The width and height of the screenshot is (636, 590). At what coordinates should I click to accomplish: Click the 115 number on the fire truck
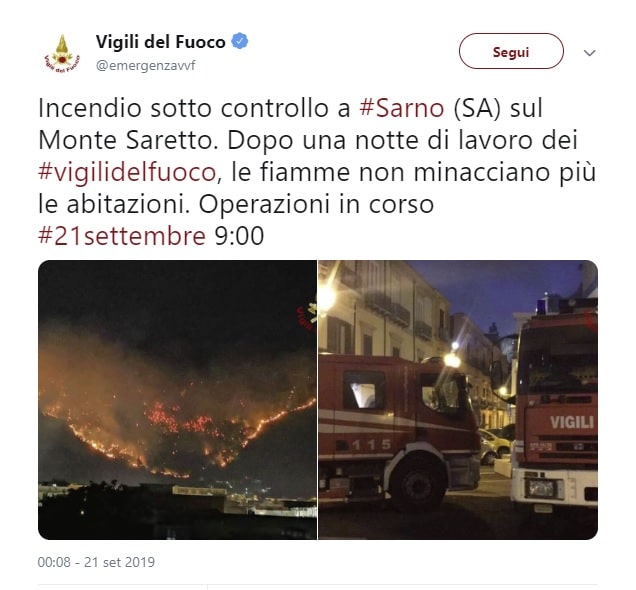[x=372, y=445]
